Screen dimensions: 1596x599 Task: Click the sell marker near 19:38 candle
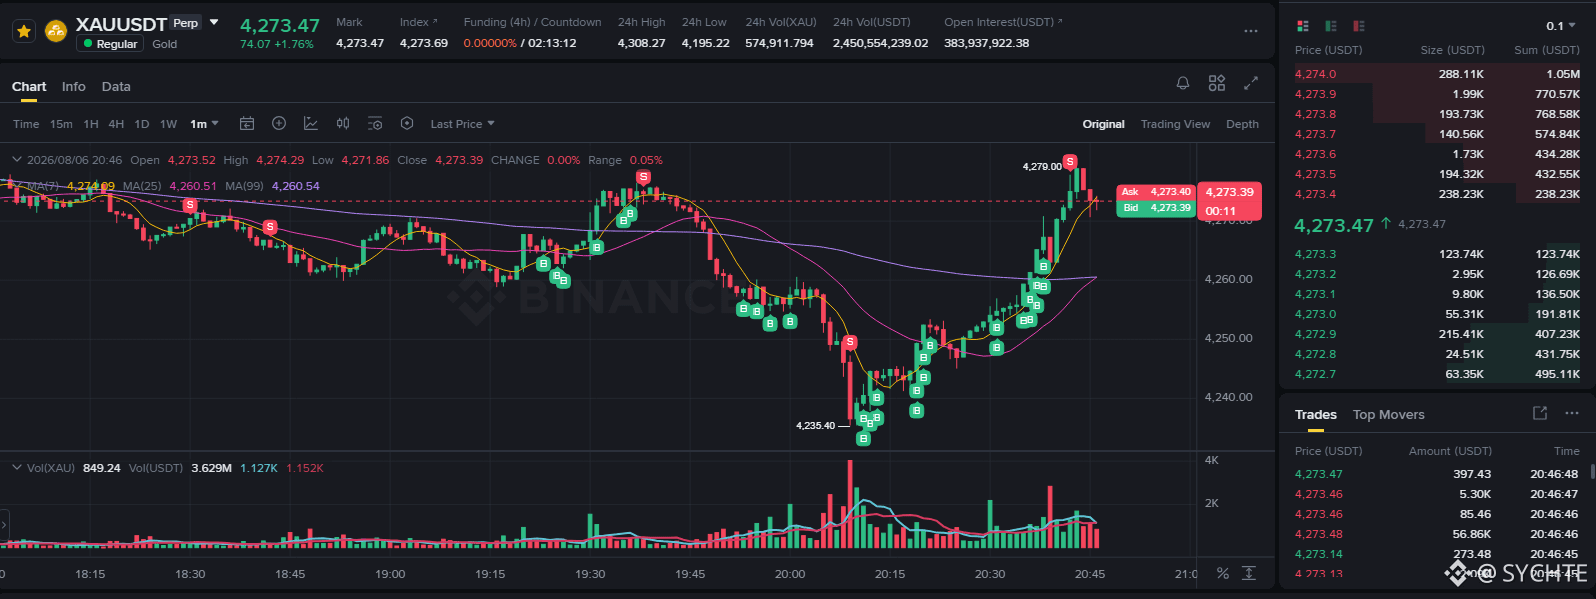pos(643,177)
